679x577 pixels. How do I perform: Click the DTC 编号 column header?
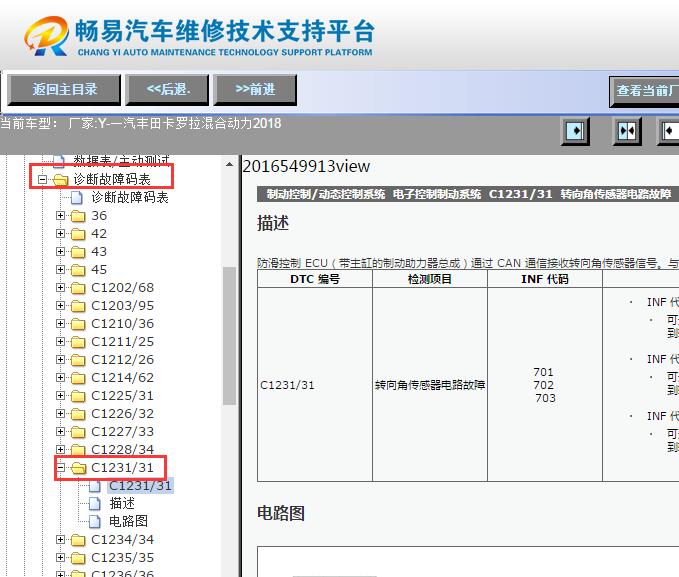click(315, 279)
